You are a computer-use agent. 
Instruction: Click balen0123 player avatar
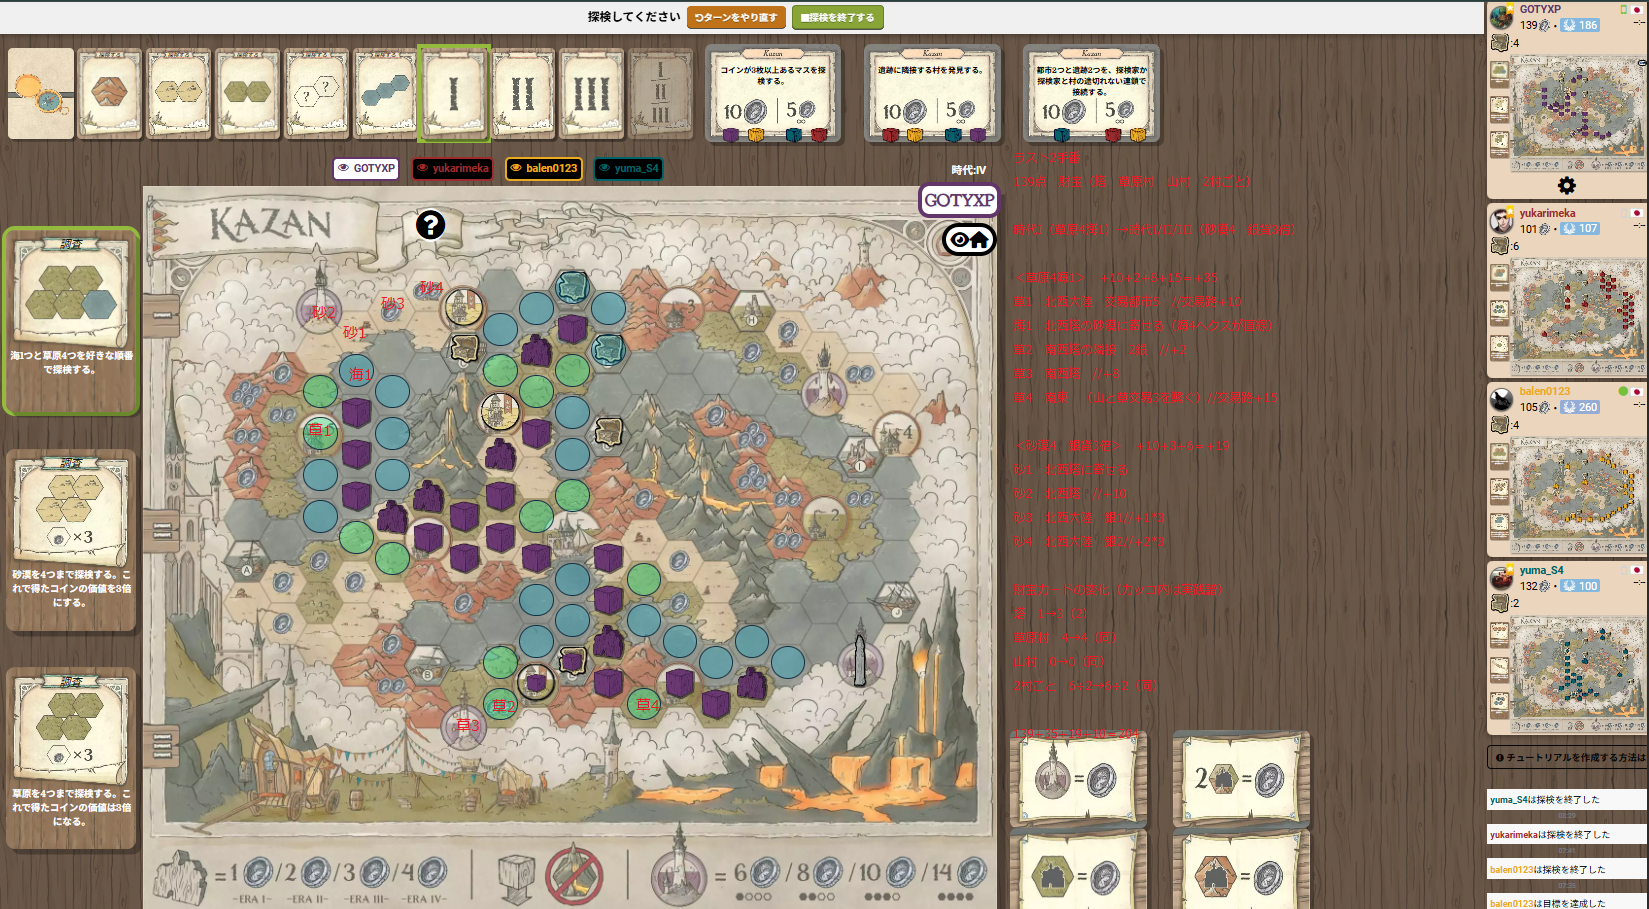[x=1502, y=399]
